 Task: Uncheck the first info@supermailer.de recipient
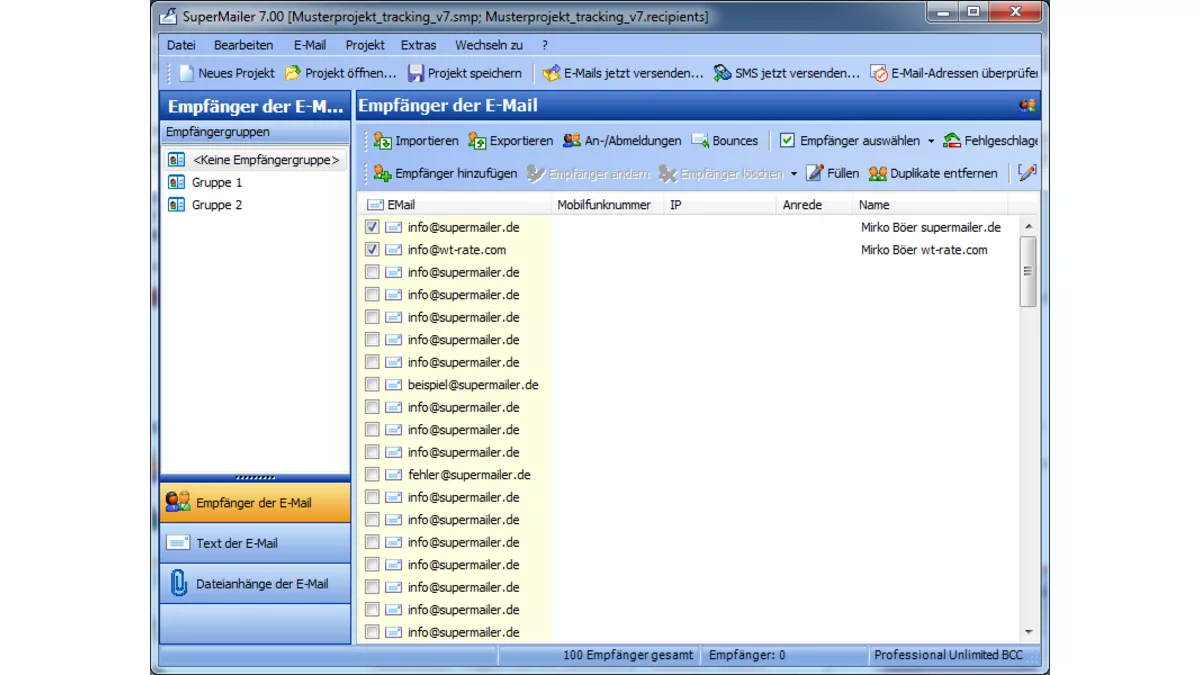371,227
